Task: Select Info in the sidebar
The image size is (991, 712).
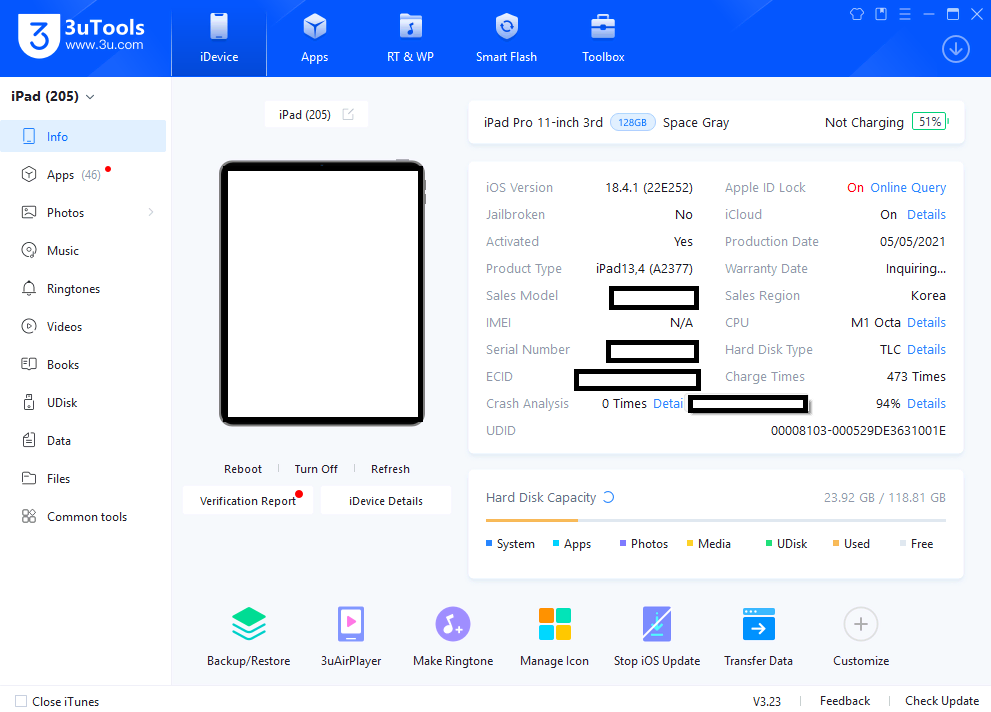Action: coord(83,136)
